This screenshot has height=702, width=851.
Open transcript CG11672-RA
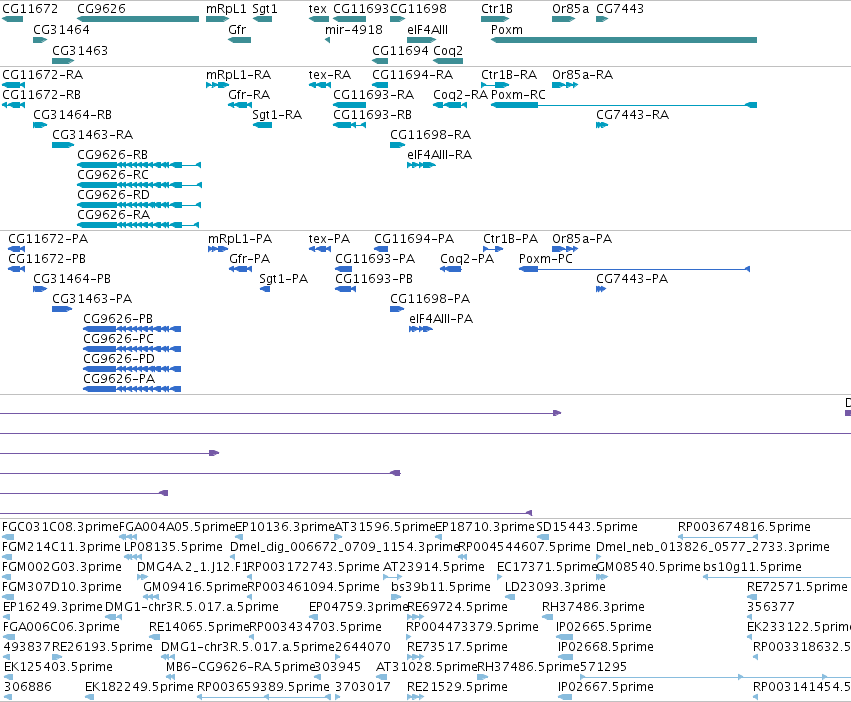click(42, 74)
